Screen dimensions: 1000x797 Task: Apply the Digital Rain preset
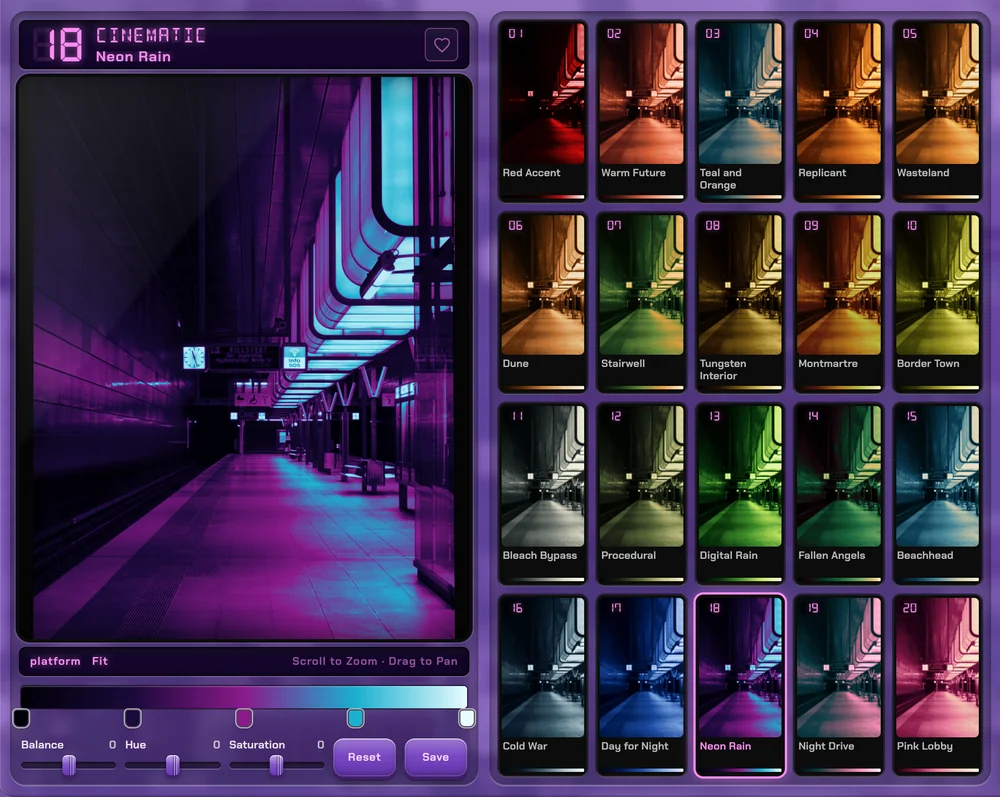pyautogui.click(x=740, y=494)
